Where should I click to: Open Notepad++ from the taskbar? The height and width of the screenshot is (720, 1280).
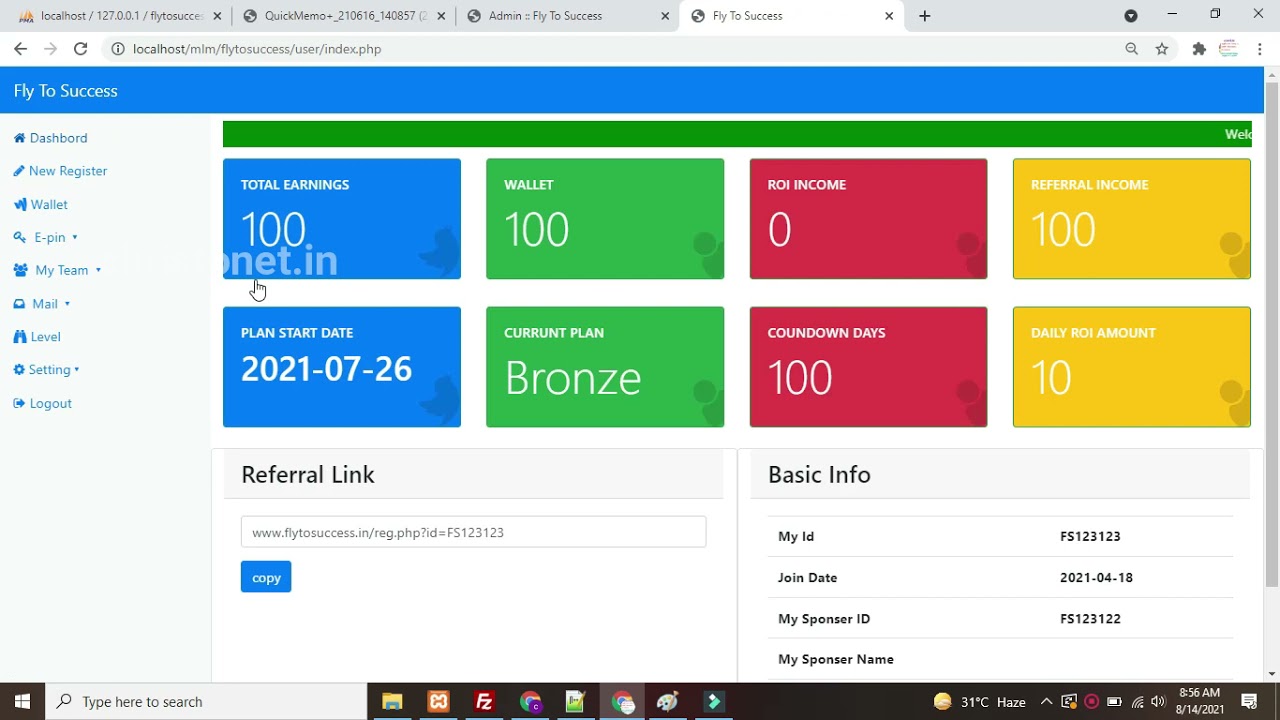click(x=575, y=701)
